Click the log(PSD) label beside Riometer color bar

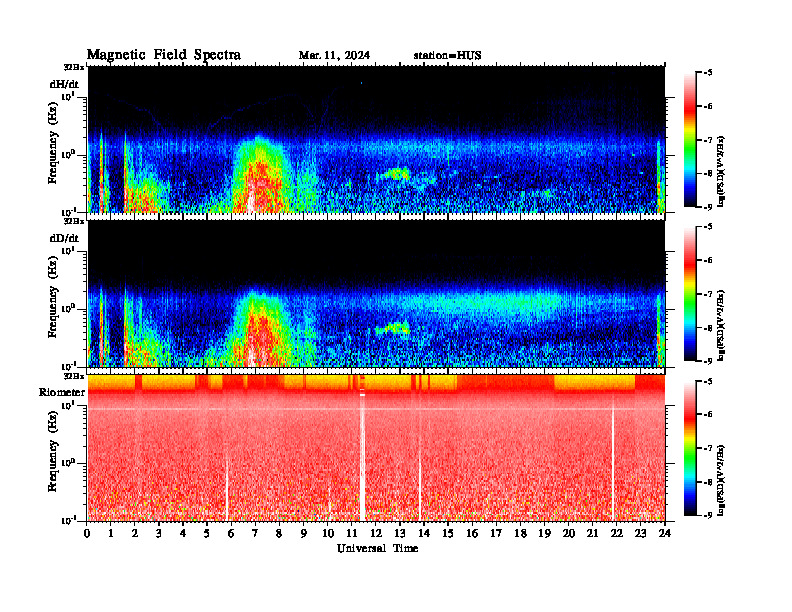(x=721, y=479)
